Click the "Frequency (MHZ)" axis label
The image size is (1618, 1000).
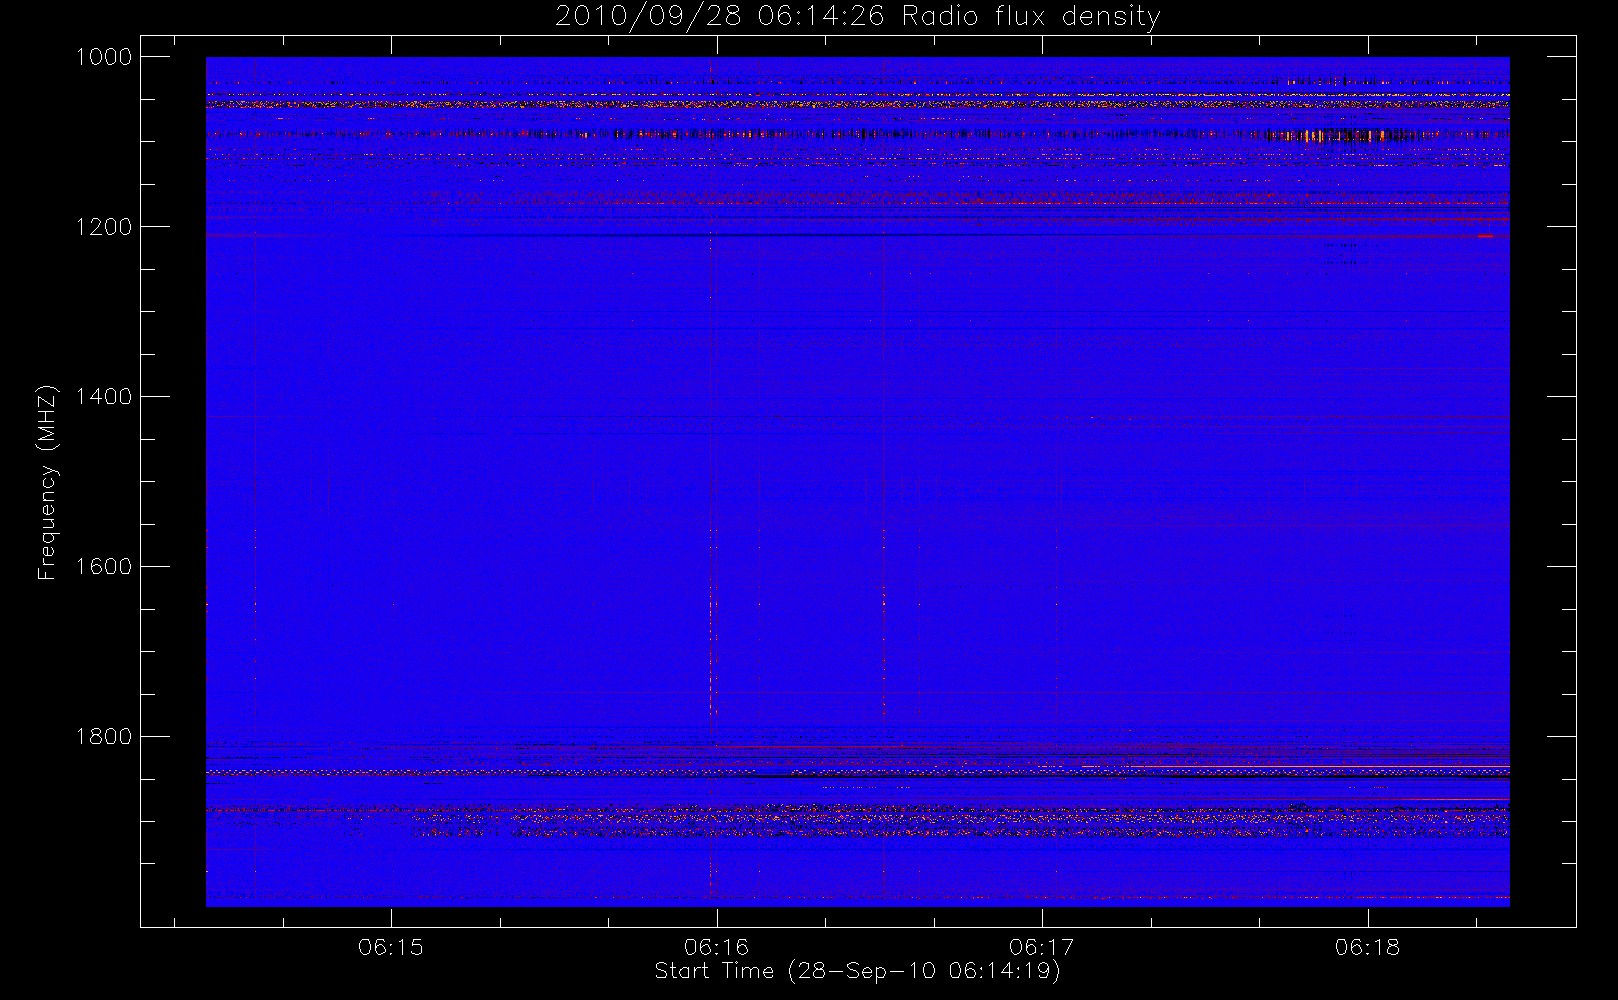tap(47, 482)
